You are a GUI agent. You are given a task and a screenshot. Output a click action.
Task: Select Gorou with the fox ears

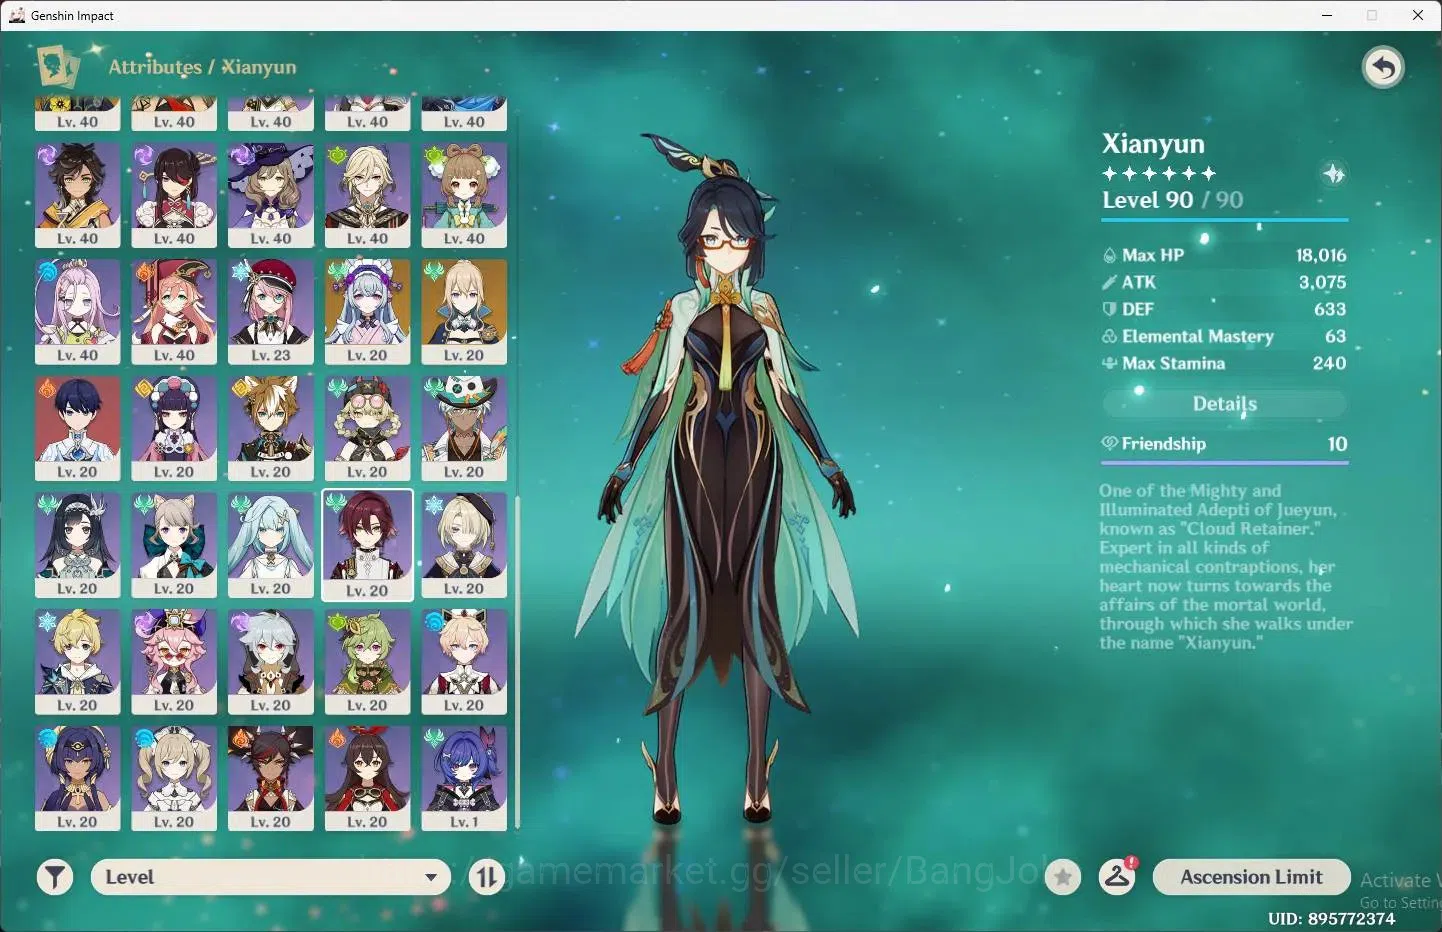[271, 429]
